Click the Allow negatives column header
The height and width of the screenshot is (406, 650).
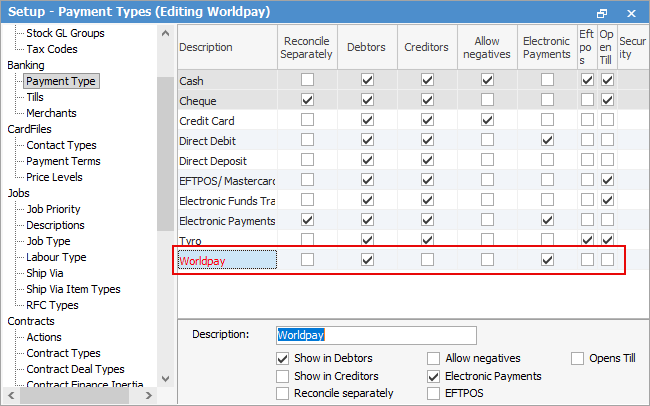pyautogui.click(x=487, y=47)
